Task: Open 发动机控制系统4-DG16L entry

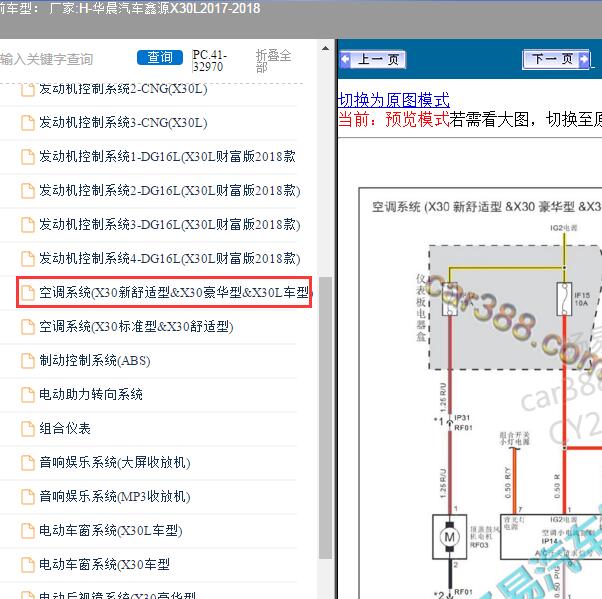Action: click(170, 258)
